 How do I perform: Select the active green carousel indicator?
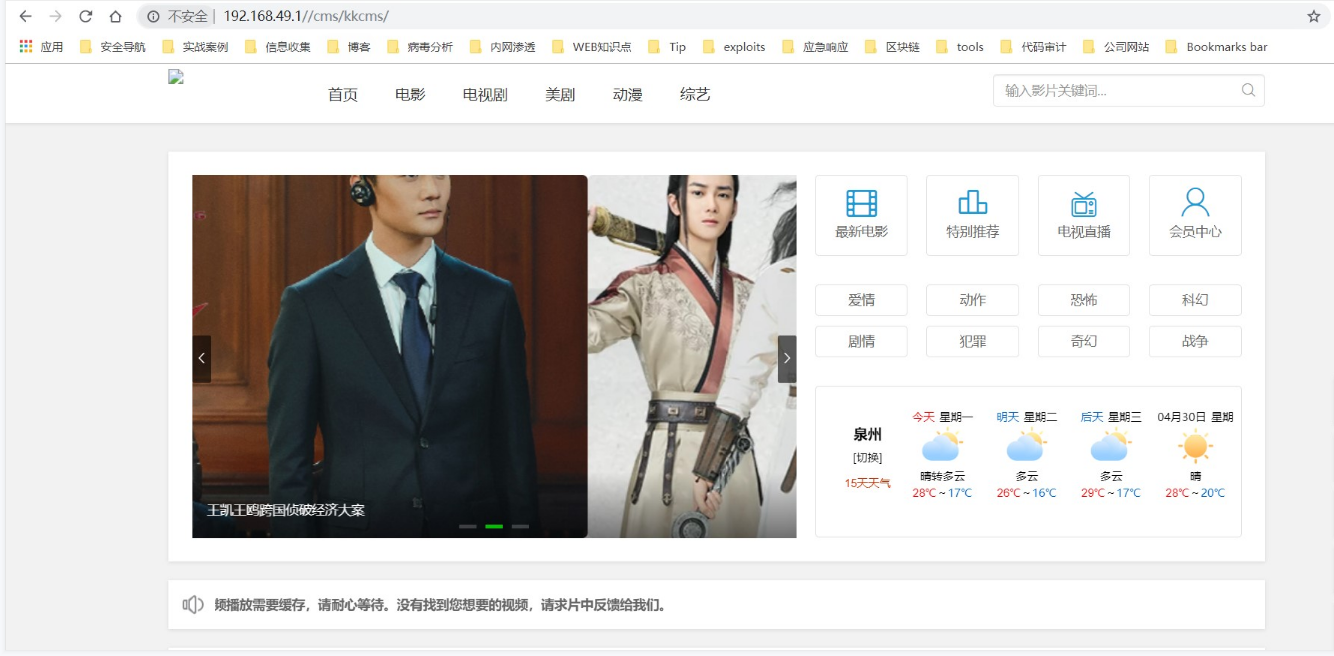pyautogui.click(x=494, y=526)
